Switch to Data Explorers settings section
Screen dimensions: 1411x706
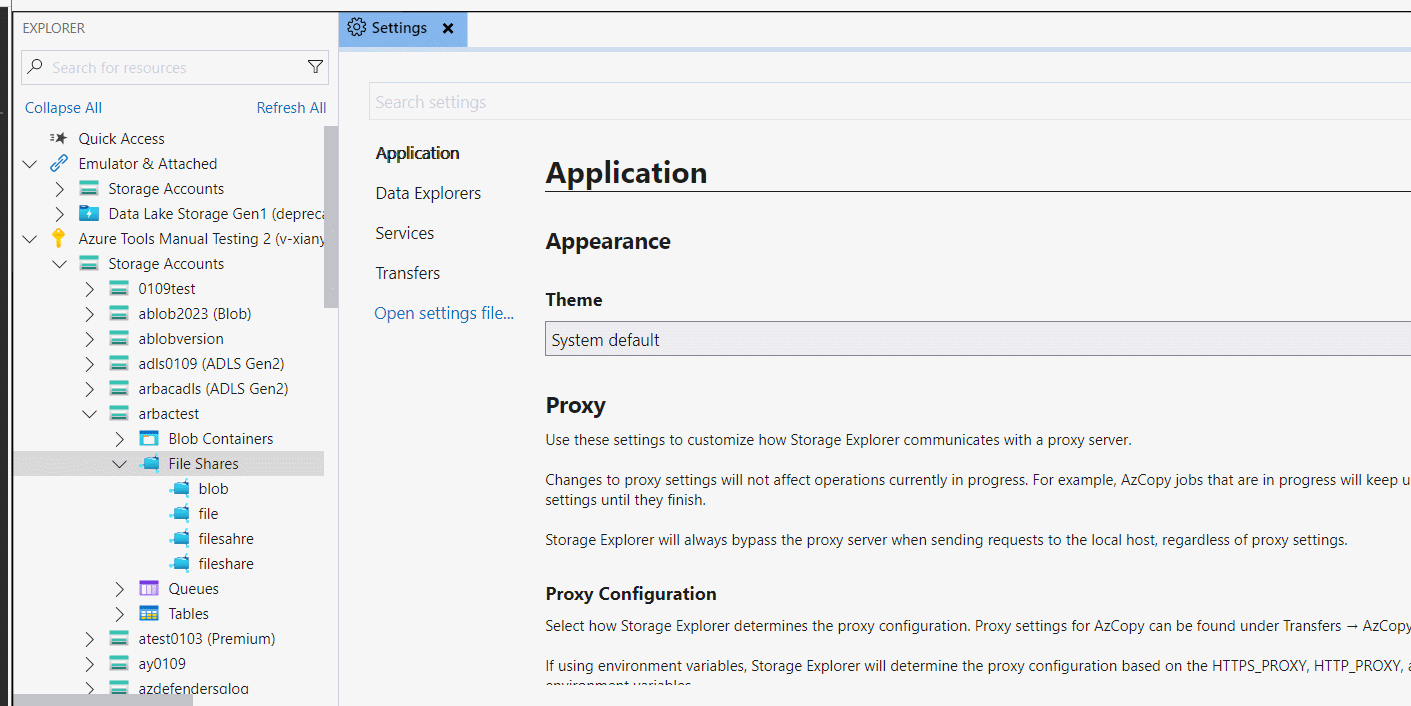(428, 193)
